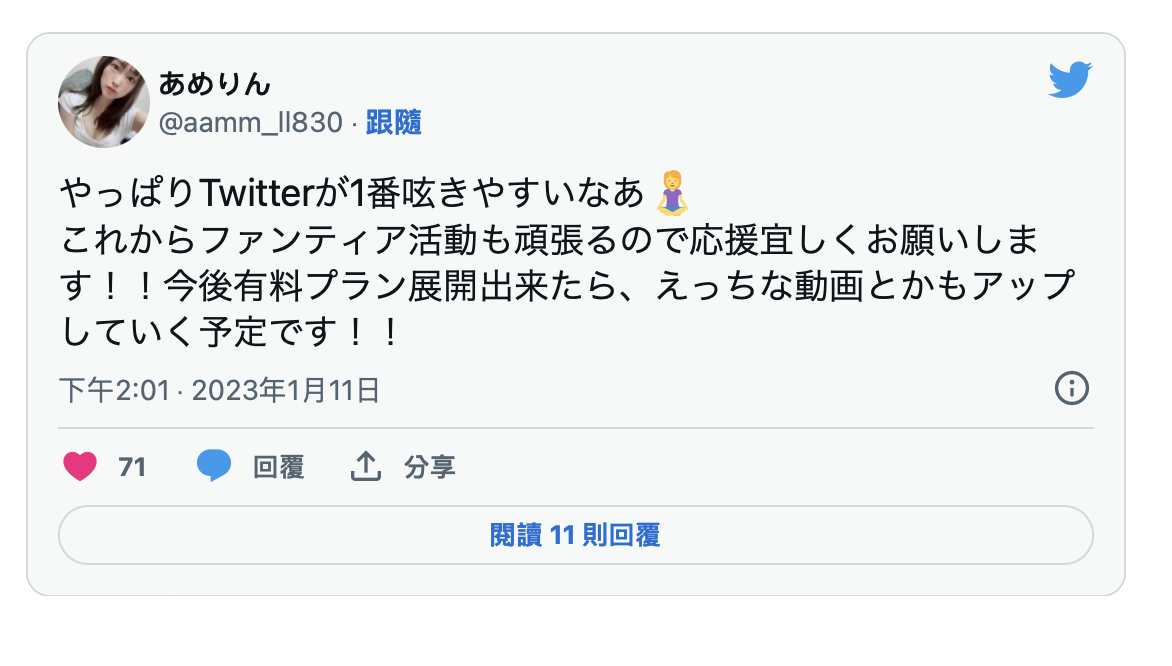Click the last tweet line していく予定です！！

232,331
